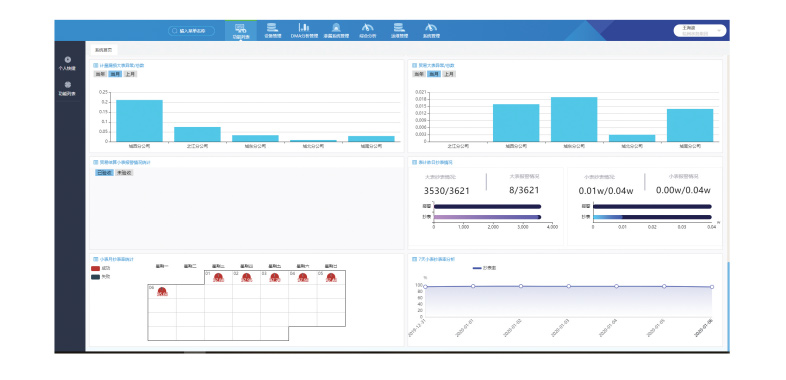
Task: Open the 综合分析 gauge icon
Action: point(368,27)
